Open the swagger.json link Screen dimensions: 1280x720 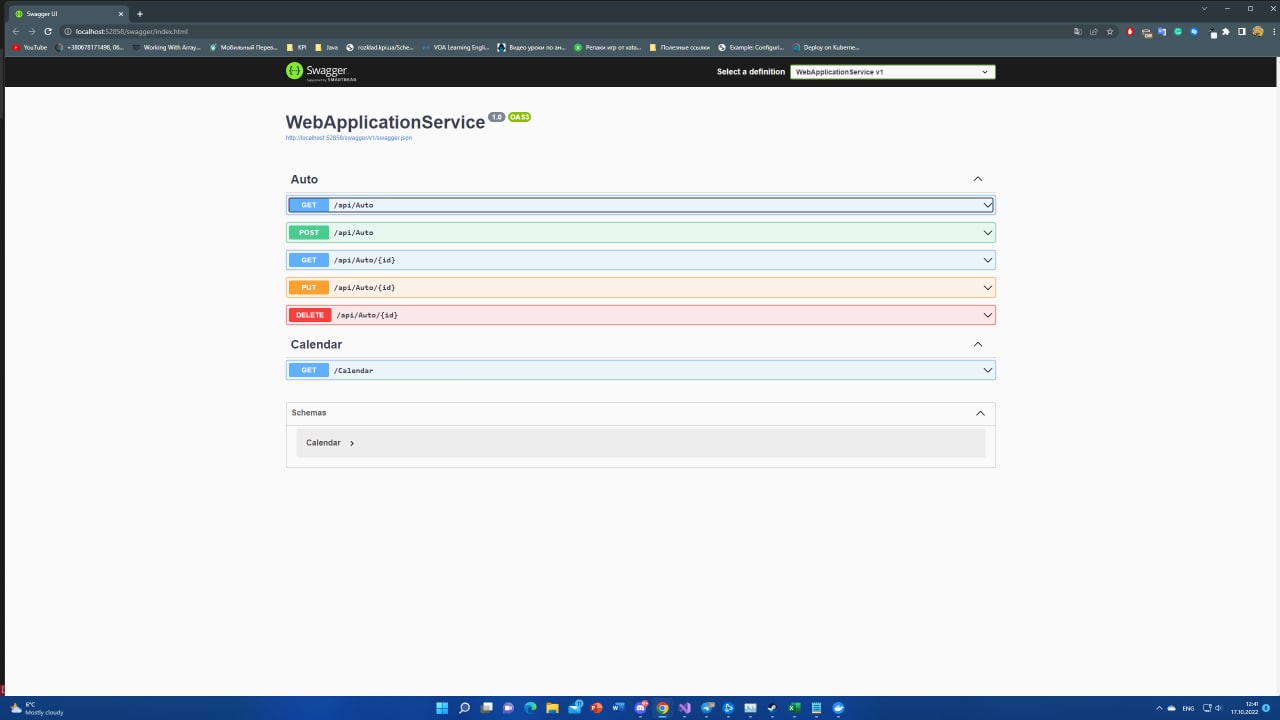tap(349, 137)
